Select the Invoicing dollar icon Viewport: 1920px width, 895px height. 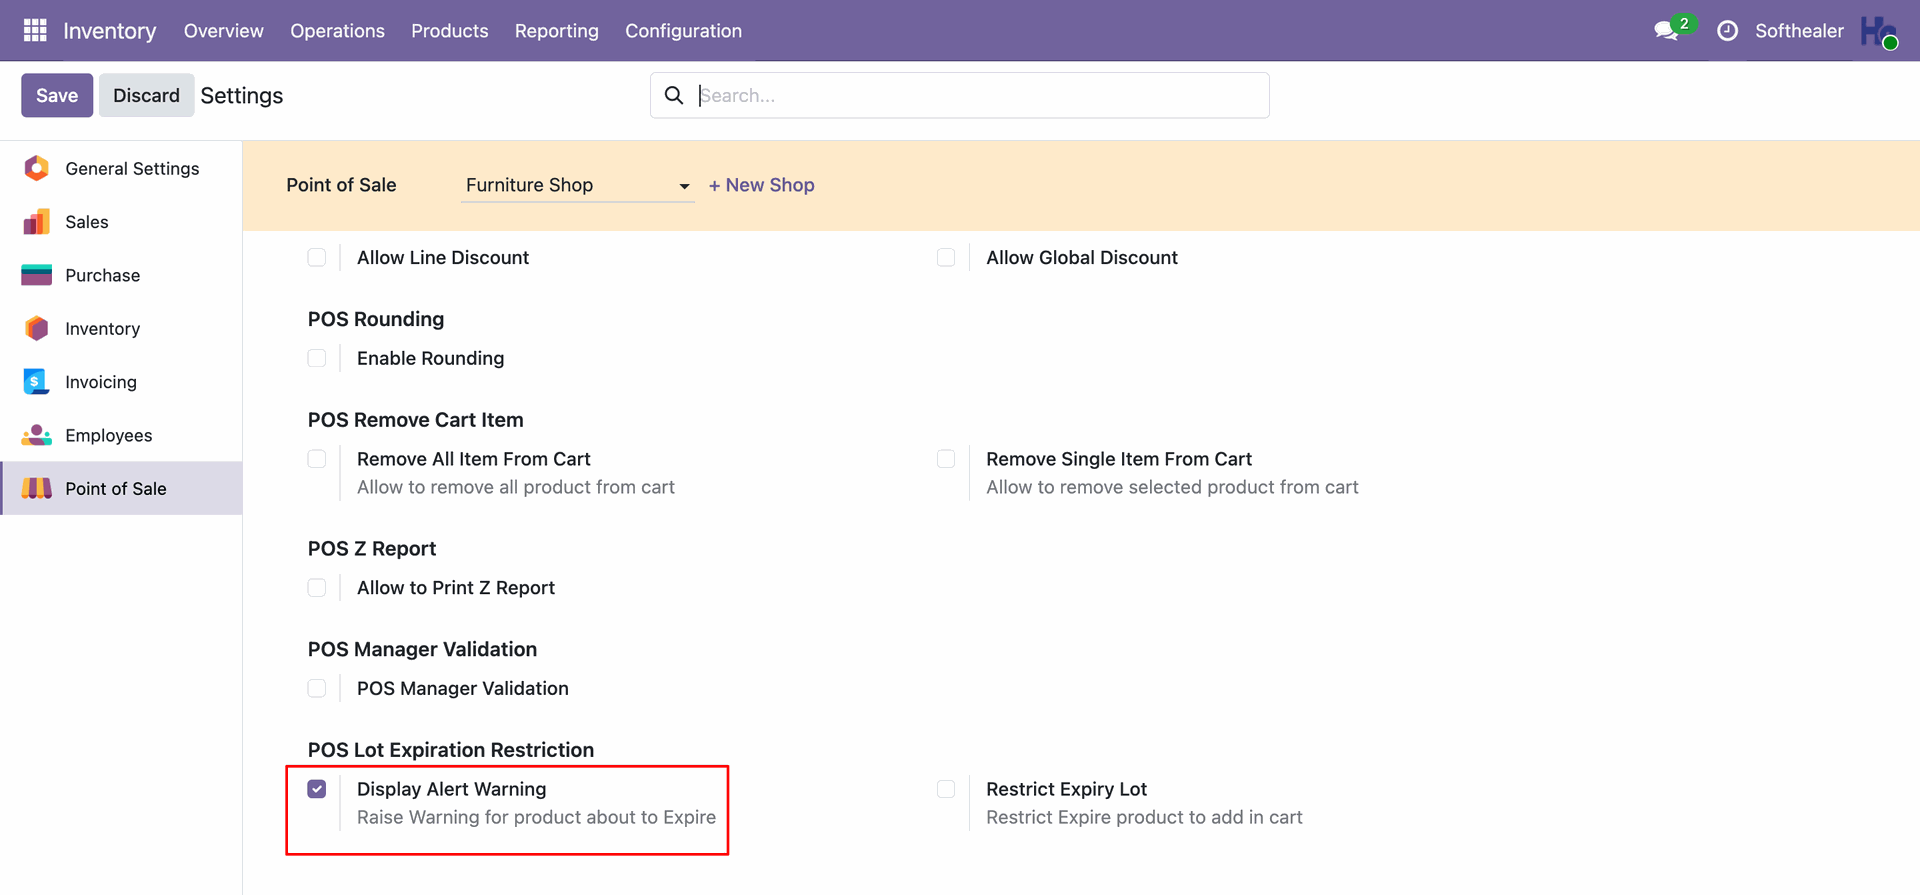point(37,382)
